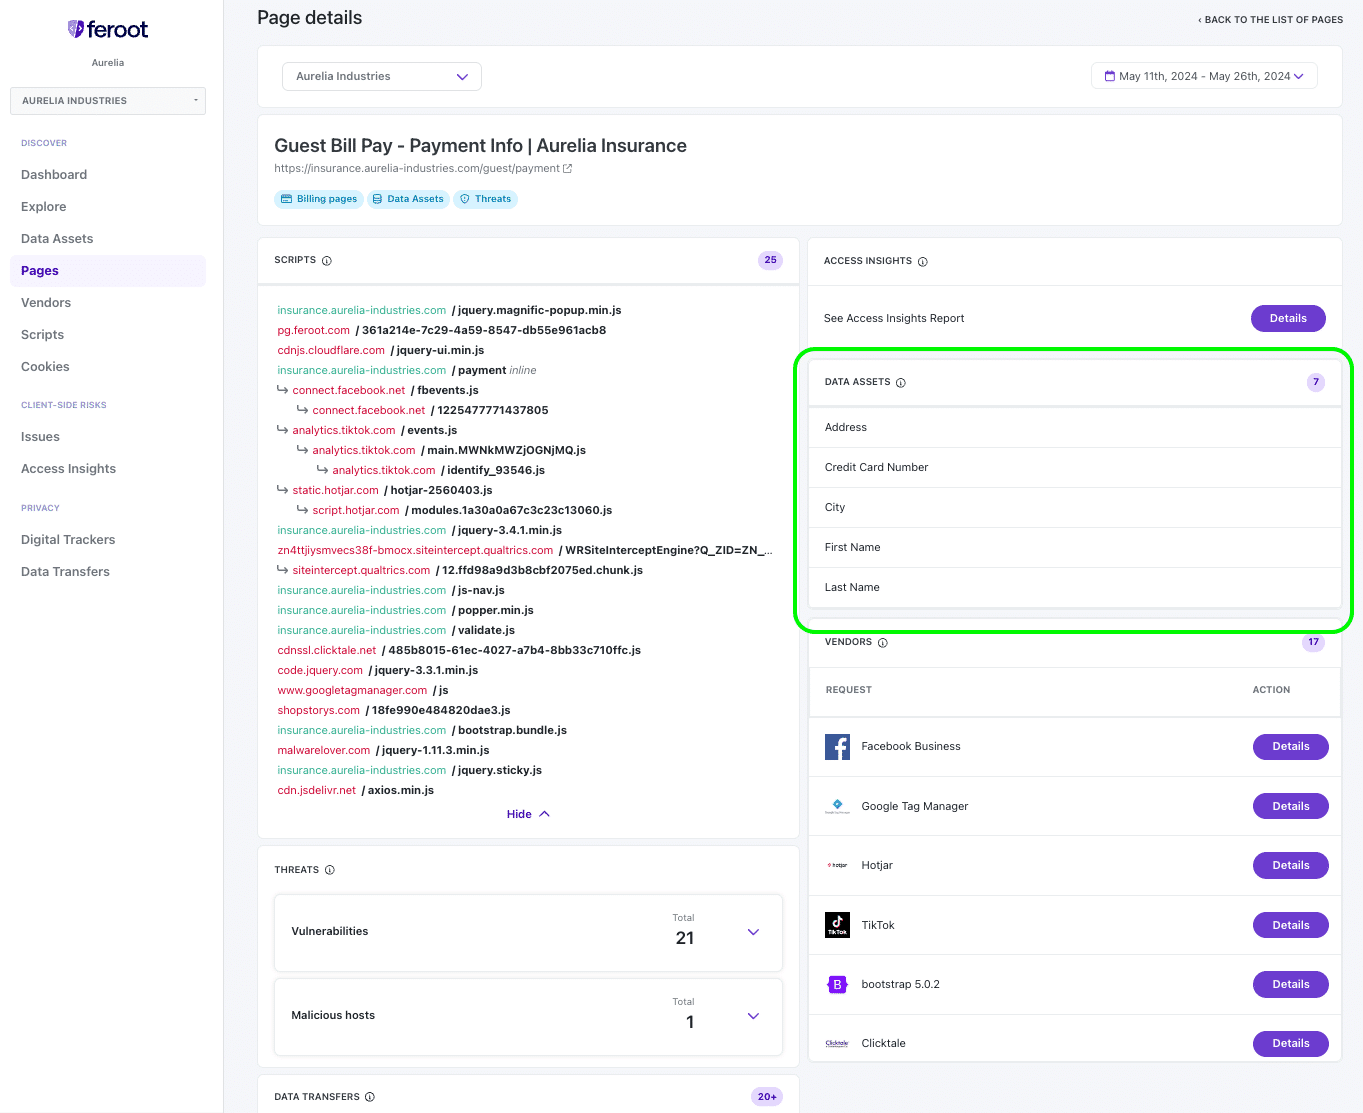This screenshot has height=1113, width=1363.
Task: Click Back to the list of pages
Action: click(x=1270, y=20)
